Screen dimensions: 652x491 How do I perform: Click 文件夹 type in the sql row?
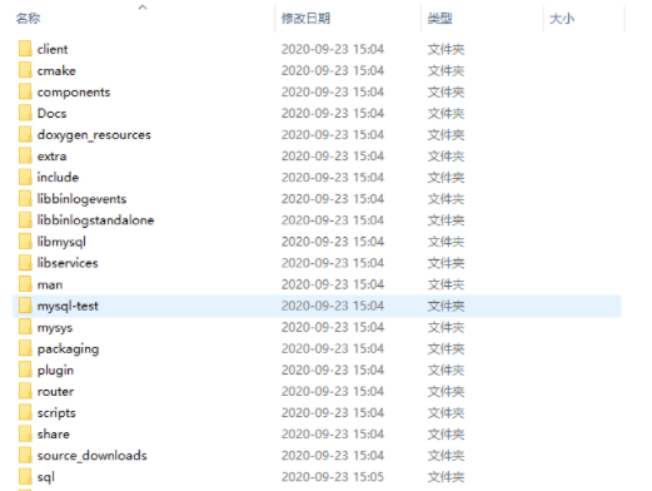pos(446,477)
